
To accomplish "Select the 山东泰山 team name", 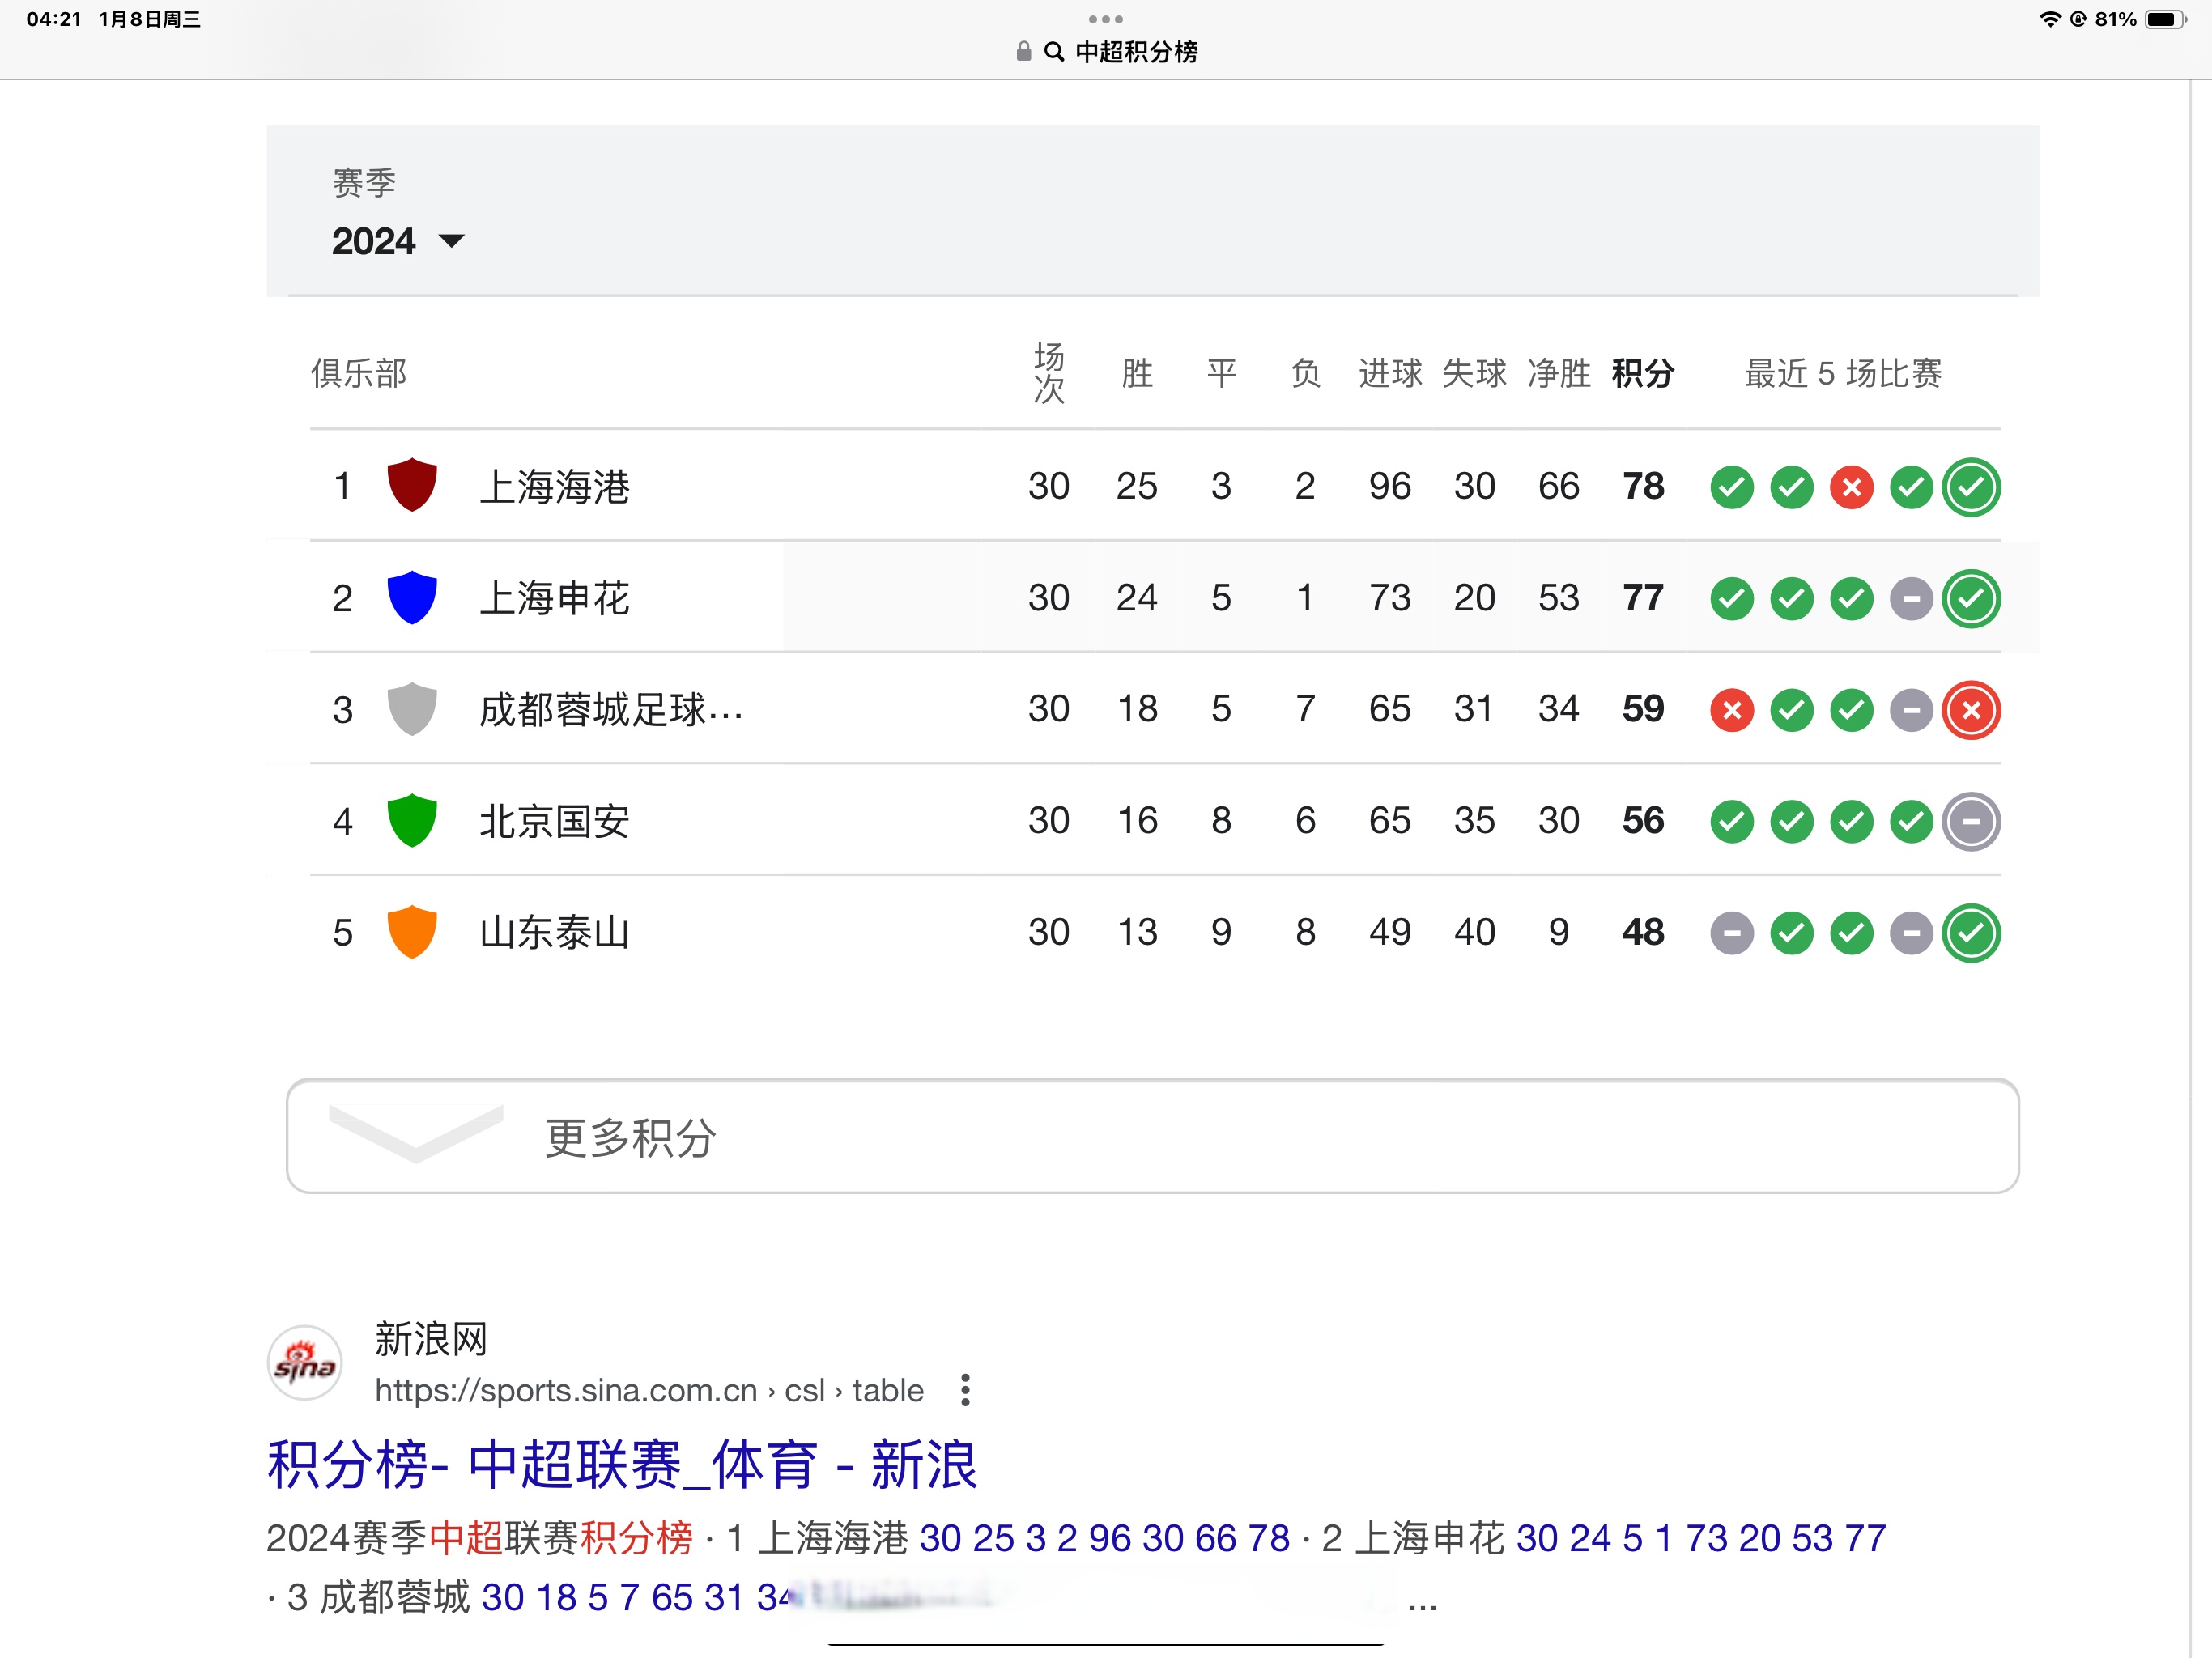I will click(x=554, y=932).
